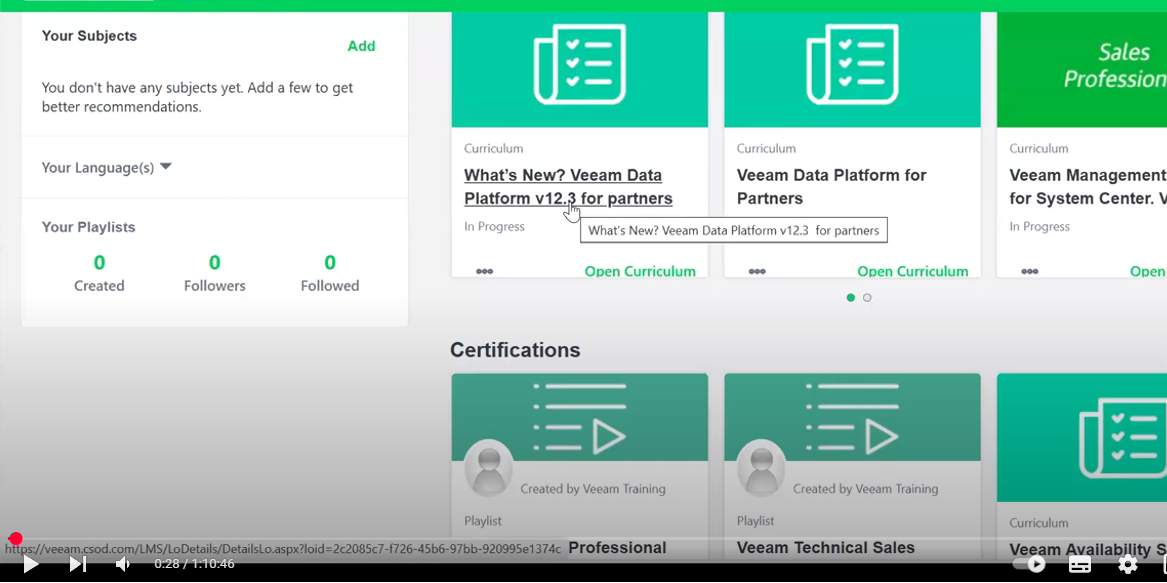
Task: Click In Progress status on Veeam Management card
Action: pos(1040,226)
